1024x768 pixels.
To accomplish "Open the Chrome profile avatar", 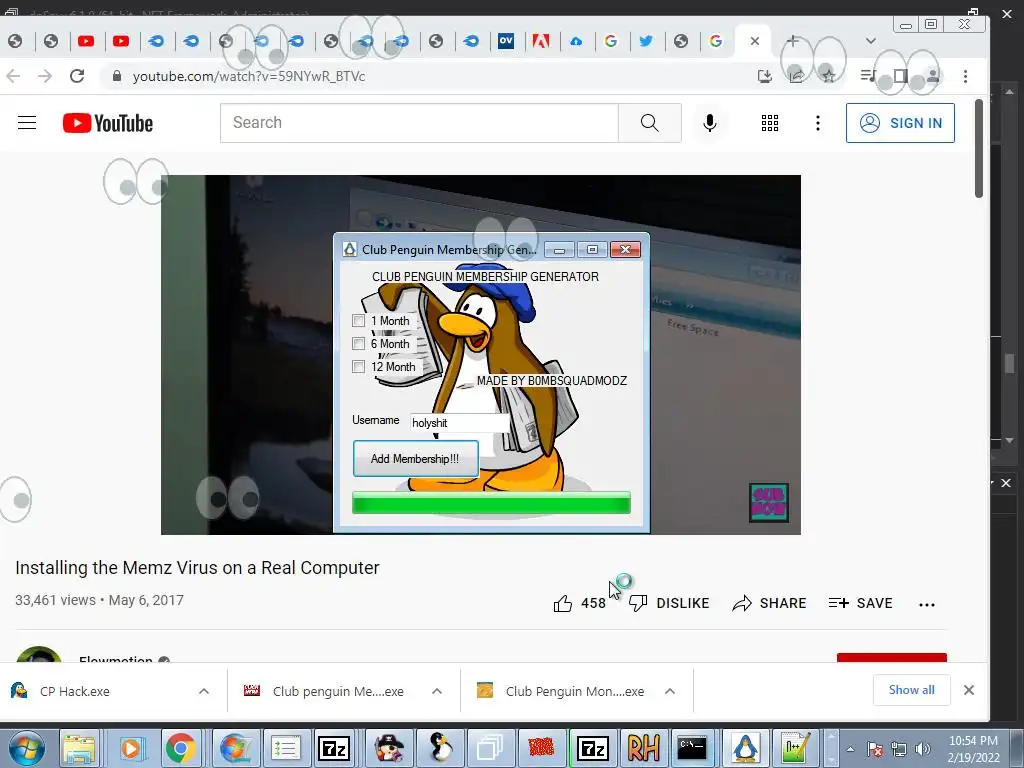I will coord(933,76).
